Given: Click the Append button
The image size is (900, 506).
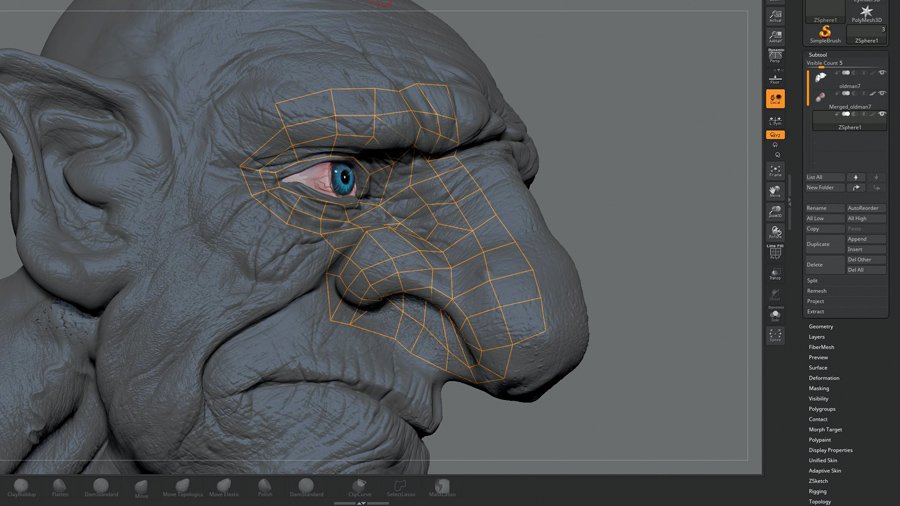Looking at the screenshot, I should click(x=866, y=239).
